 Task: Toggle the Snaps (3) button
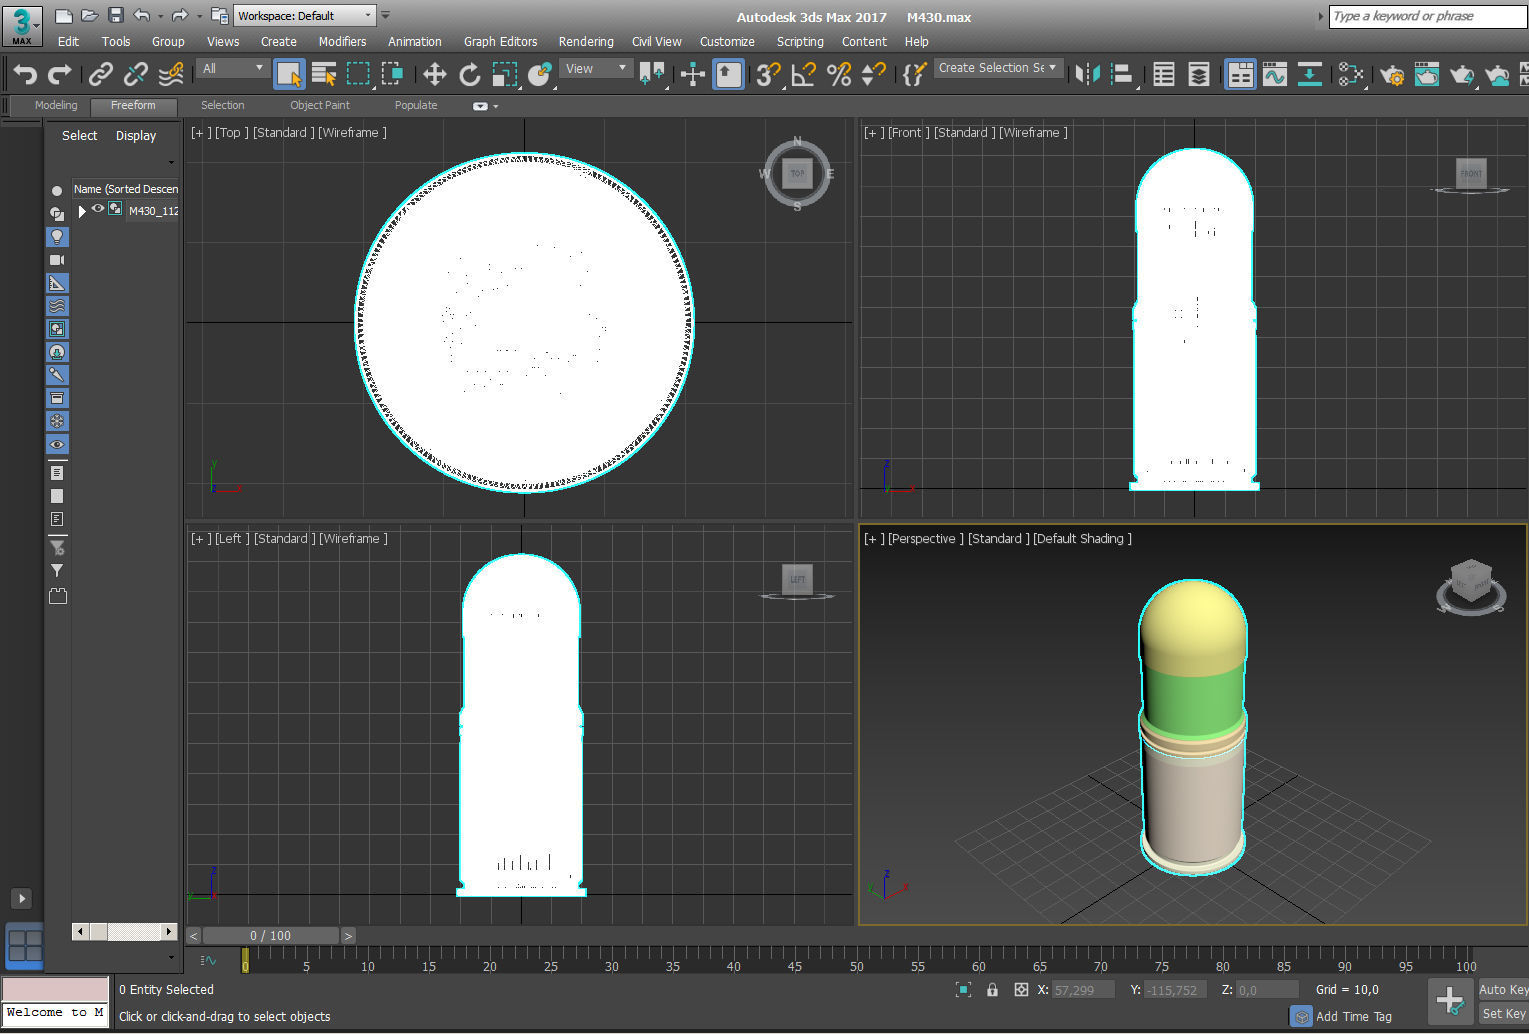(767, 74)
